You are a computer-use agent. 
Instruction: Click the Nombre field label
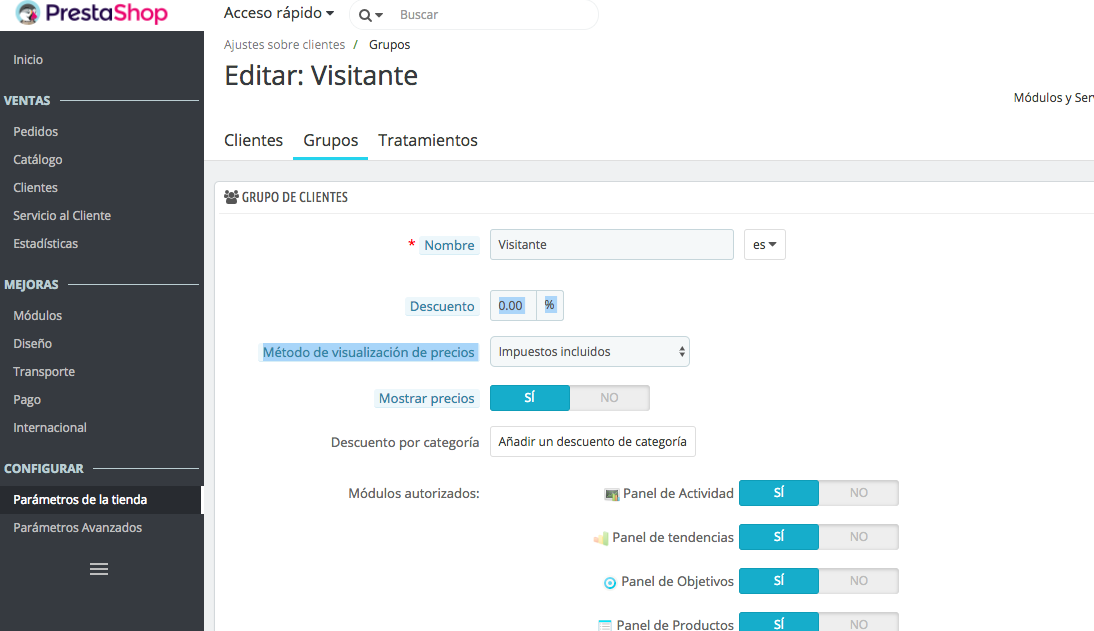click(x=449, y=246)
